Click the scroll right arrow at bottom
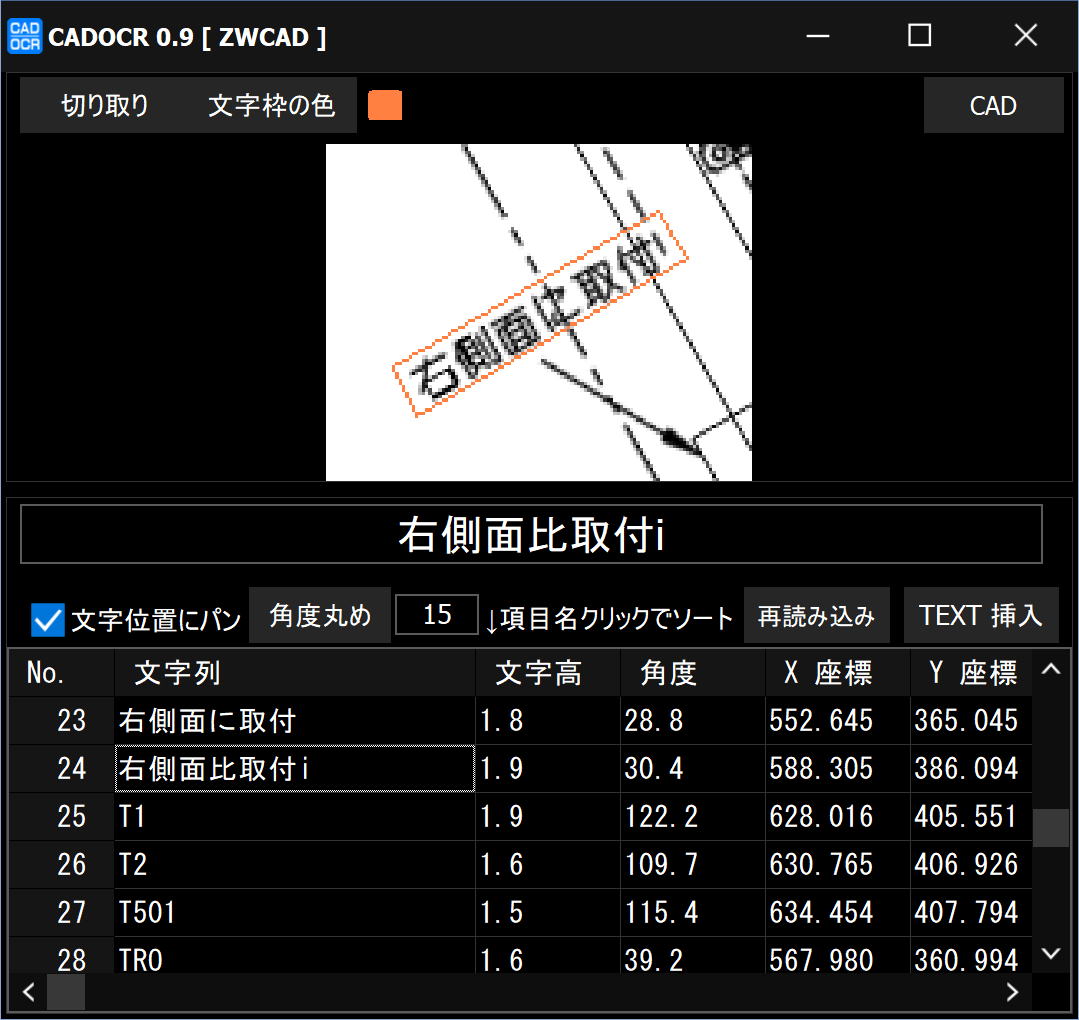This screenshot has width=1079, height=1020. (x=1012, y=992)
